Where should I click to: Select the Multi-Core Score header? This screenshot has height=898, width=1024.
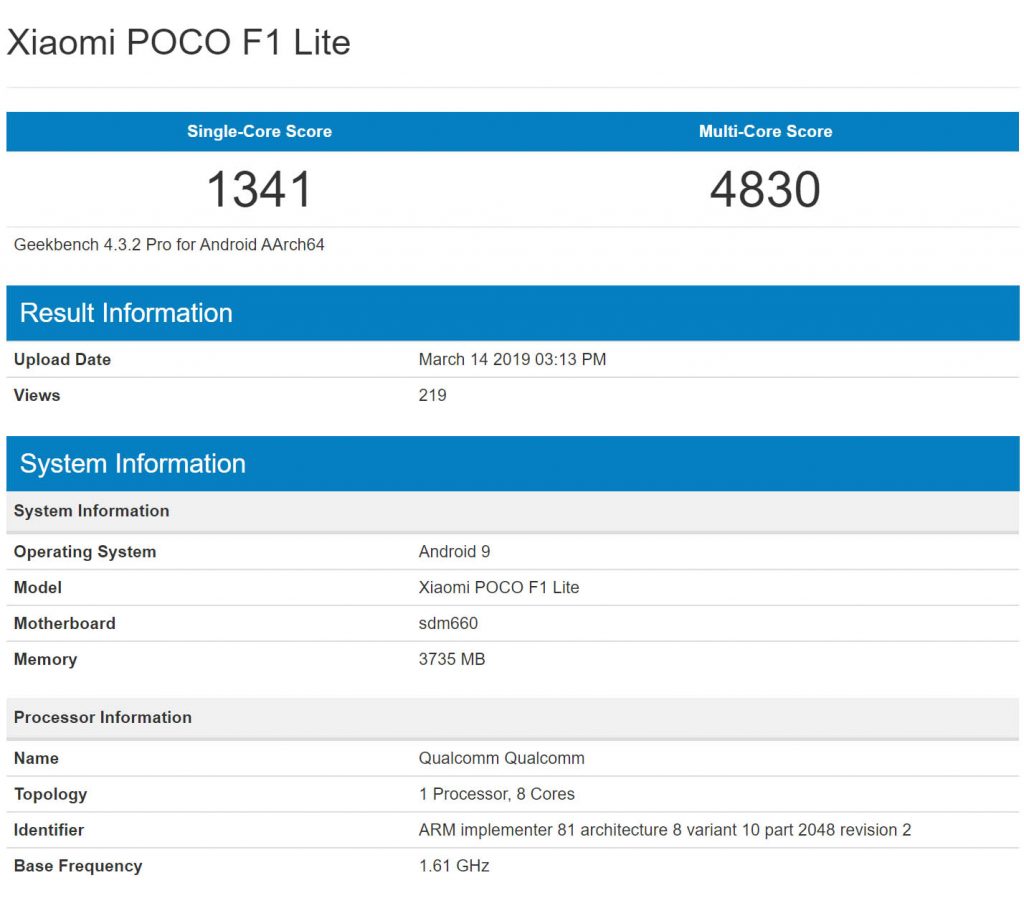765,131
